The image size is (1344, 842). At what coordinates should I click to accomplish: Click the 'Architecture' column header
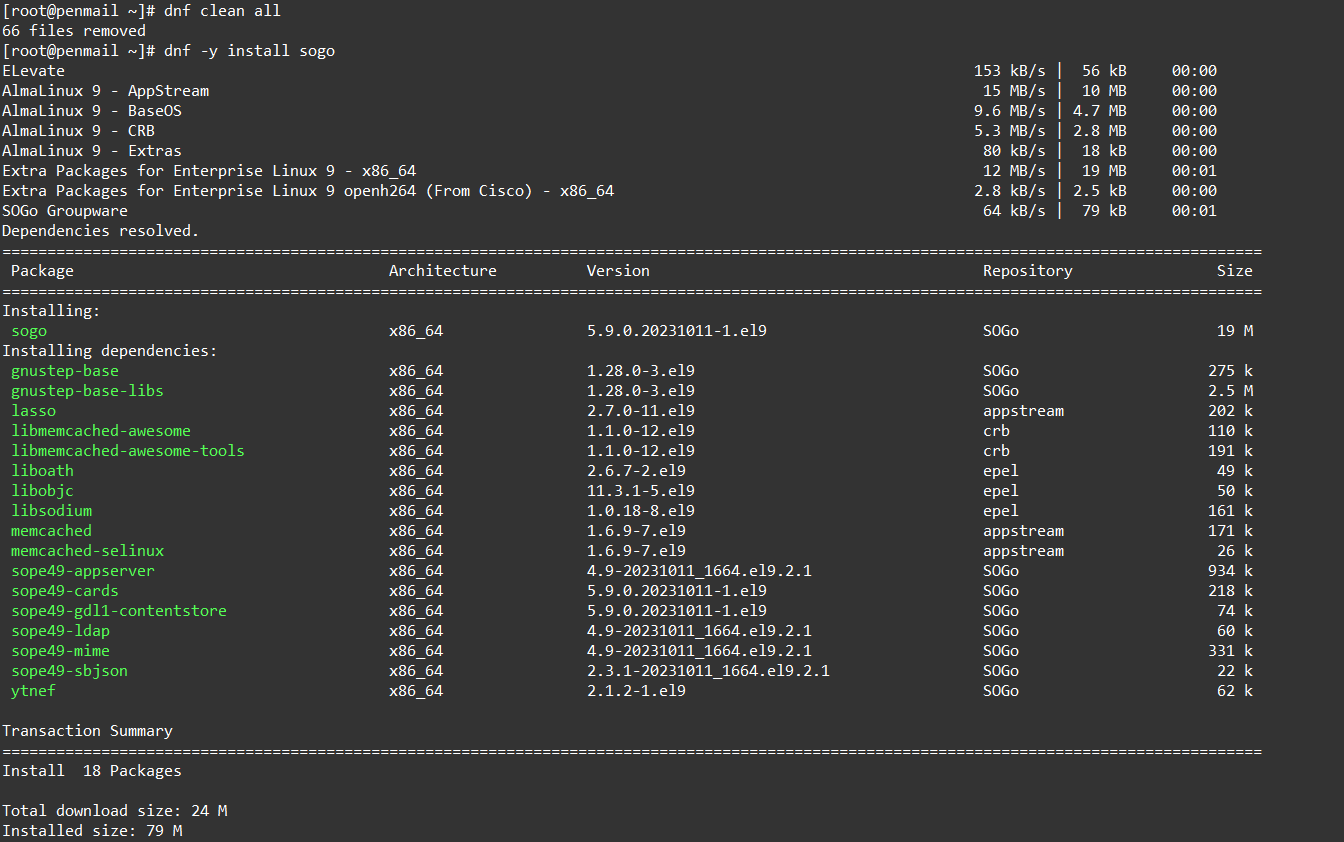(442, 271)
